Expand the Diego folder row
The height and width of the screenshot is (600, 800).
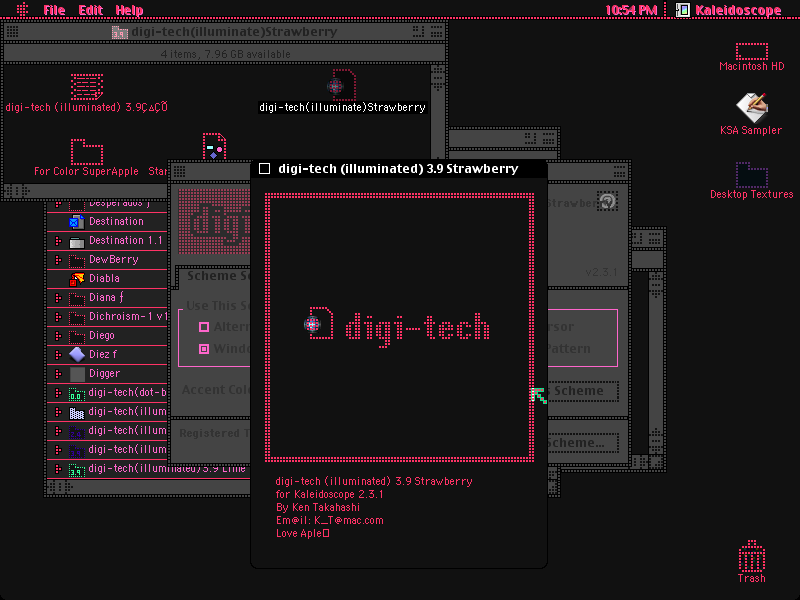[x=58, y=336]
